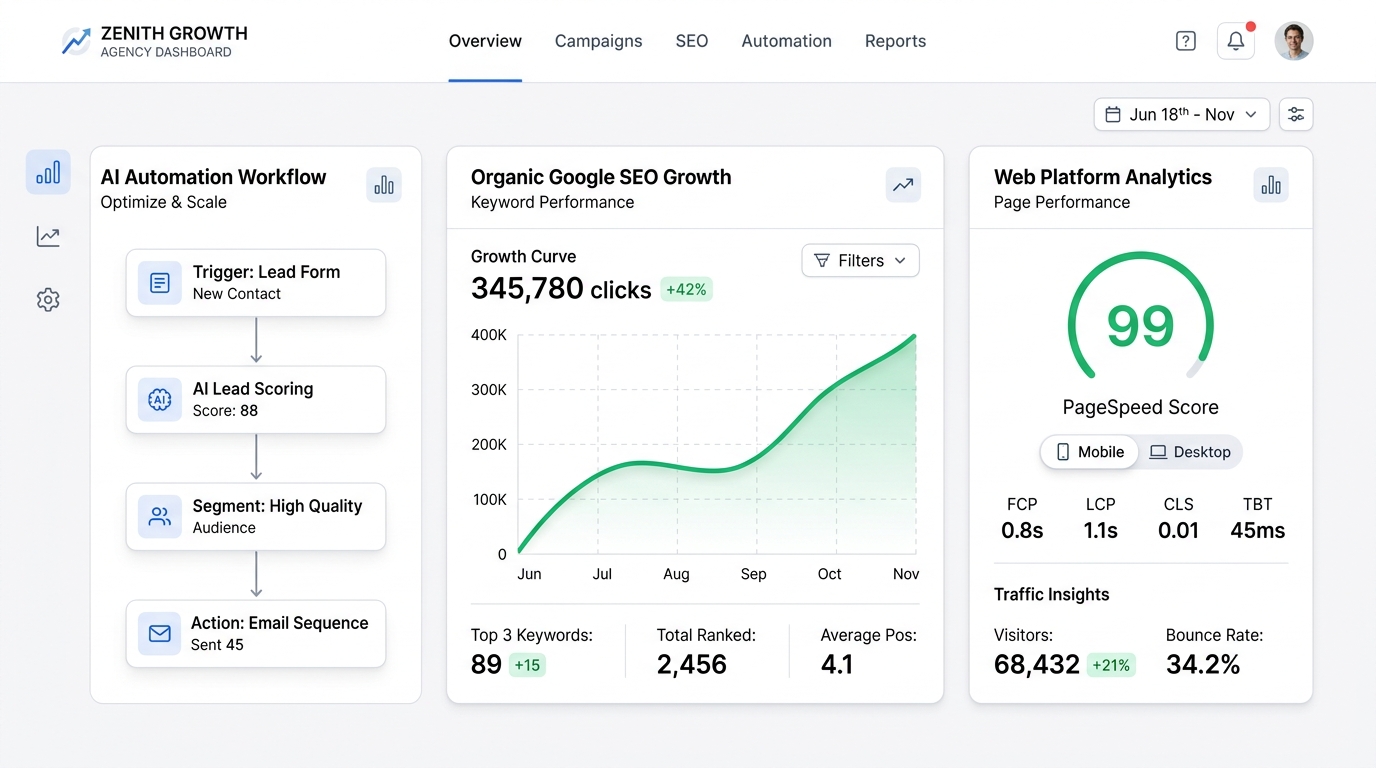Click the Zenith Growth logo icon
This screenshot has height=768, width=1376.
(x=76, y=41)
